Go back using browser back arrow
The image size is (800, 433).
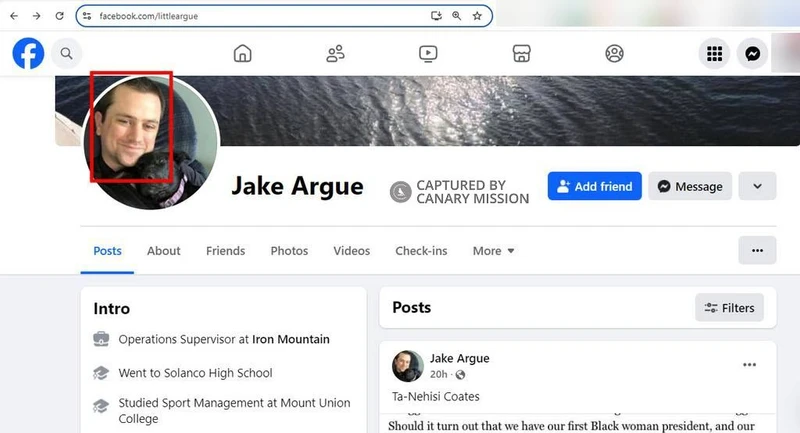(14, 16)
